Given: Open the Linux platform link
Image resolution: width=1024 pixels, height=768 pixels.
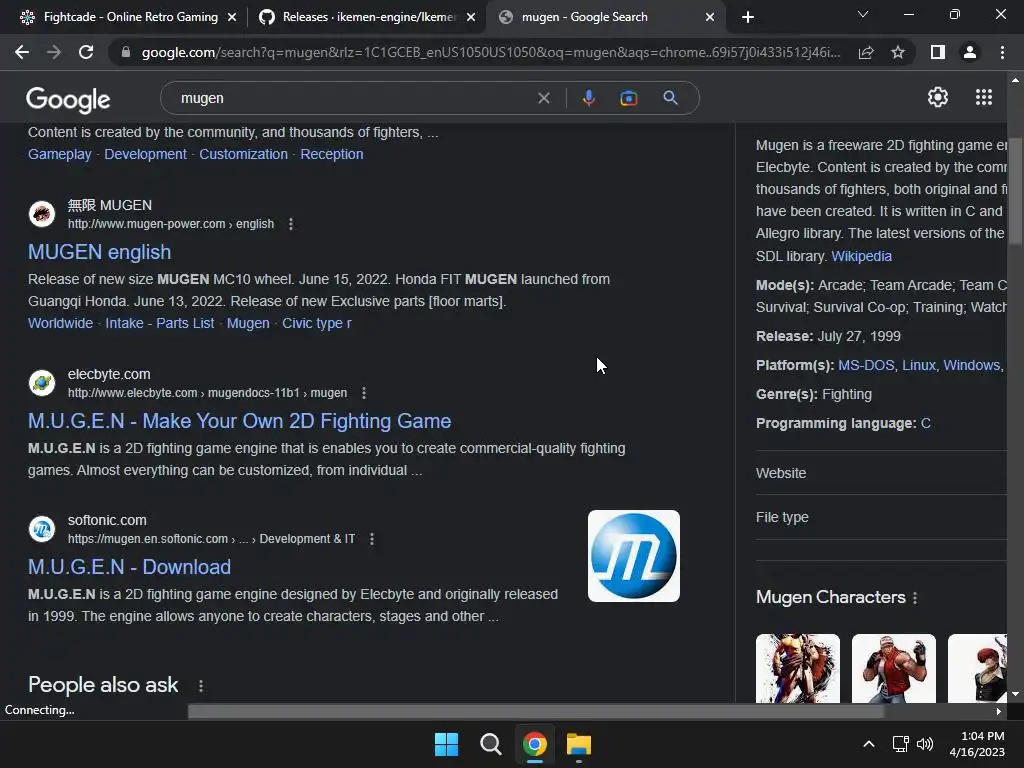Looking at the screenshot, I should tap(919, 366).
